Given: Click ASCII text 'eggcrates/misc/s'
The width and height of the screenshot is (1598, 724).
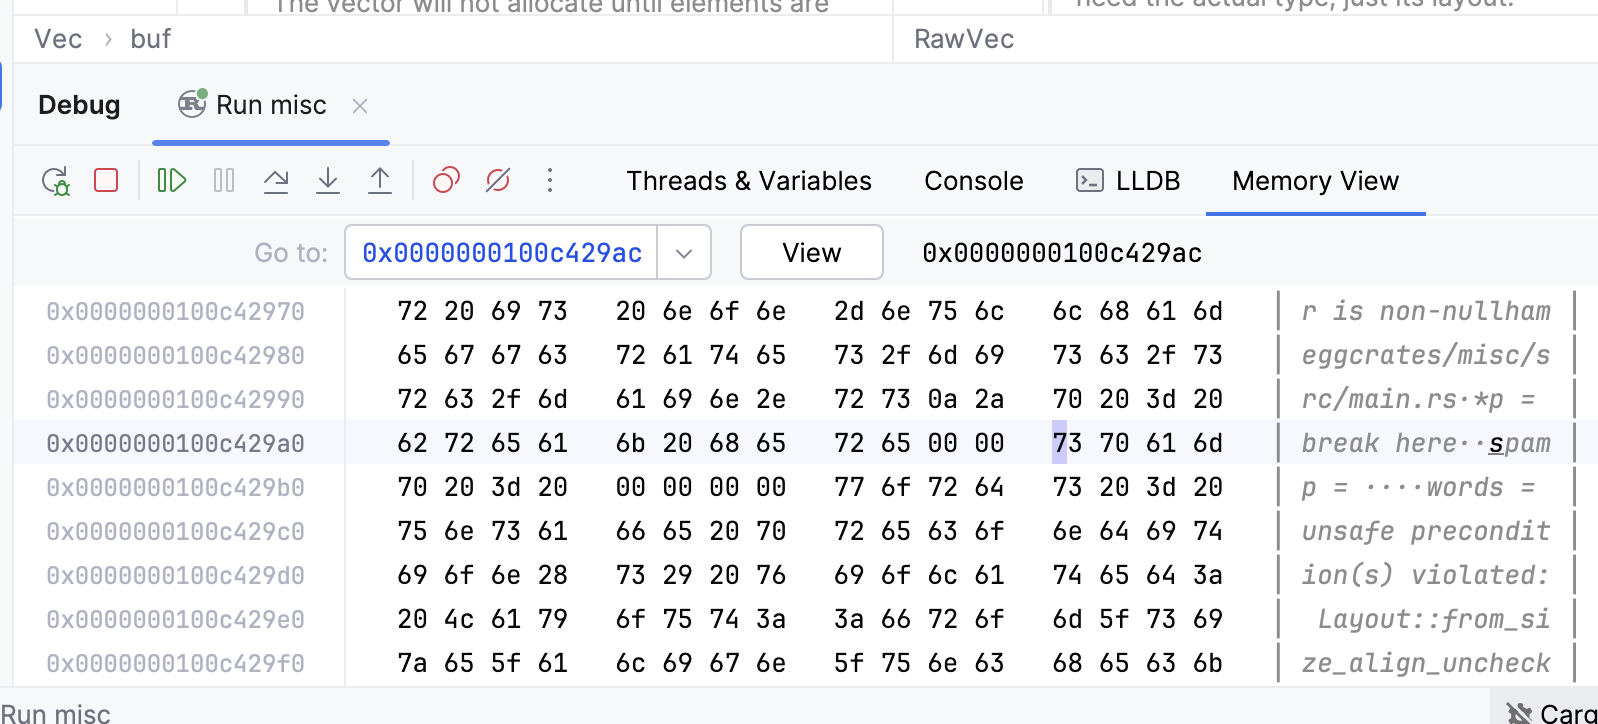Looking at the screenshot, I should pos(1426,355).
